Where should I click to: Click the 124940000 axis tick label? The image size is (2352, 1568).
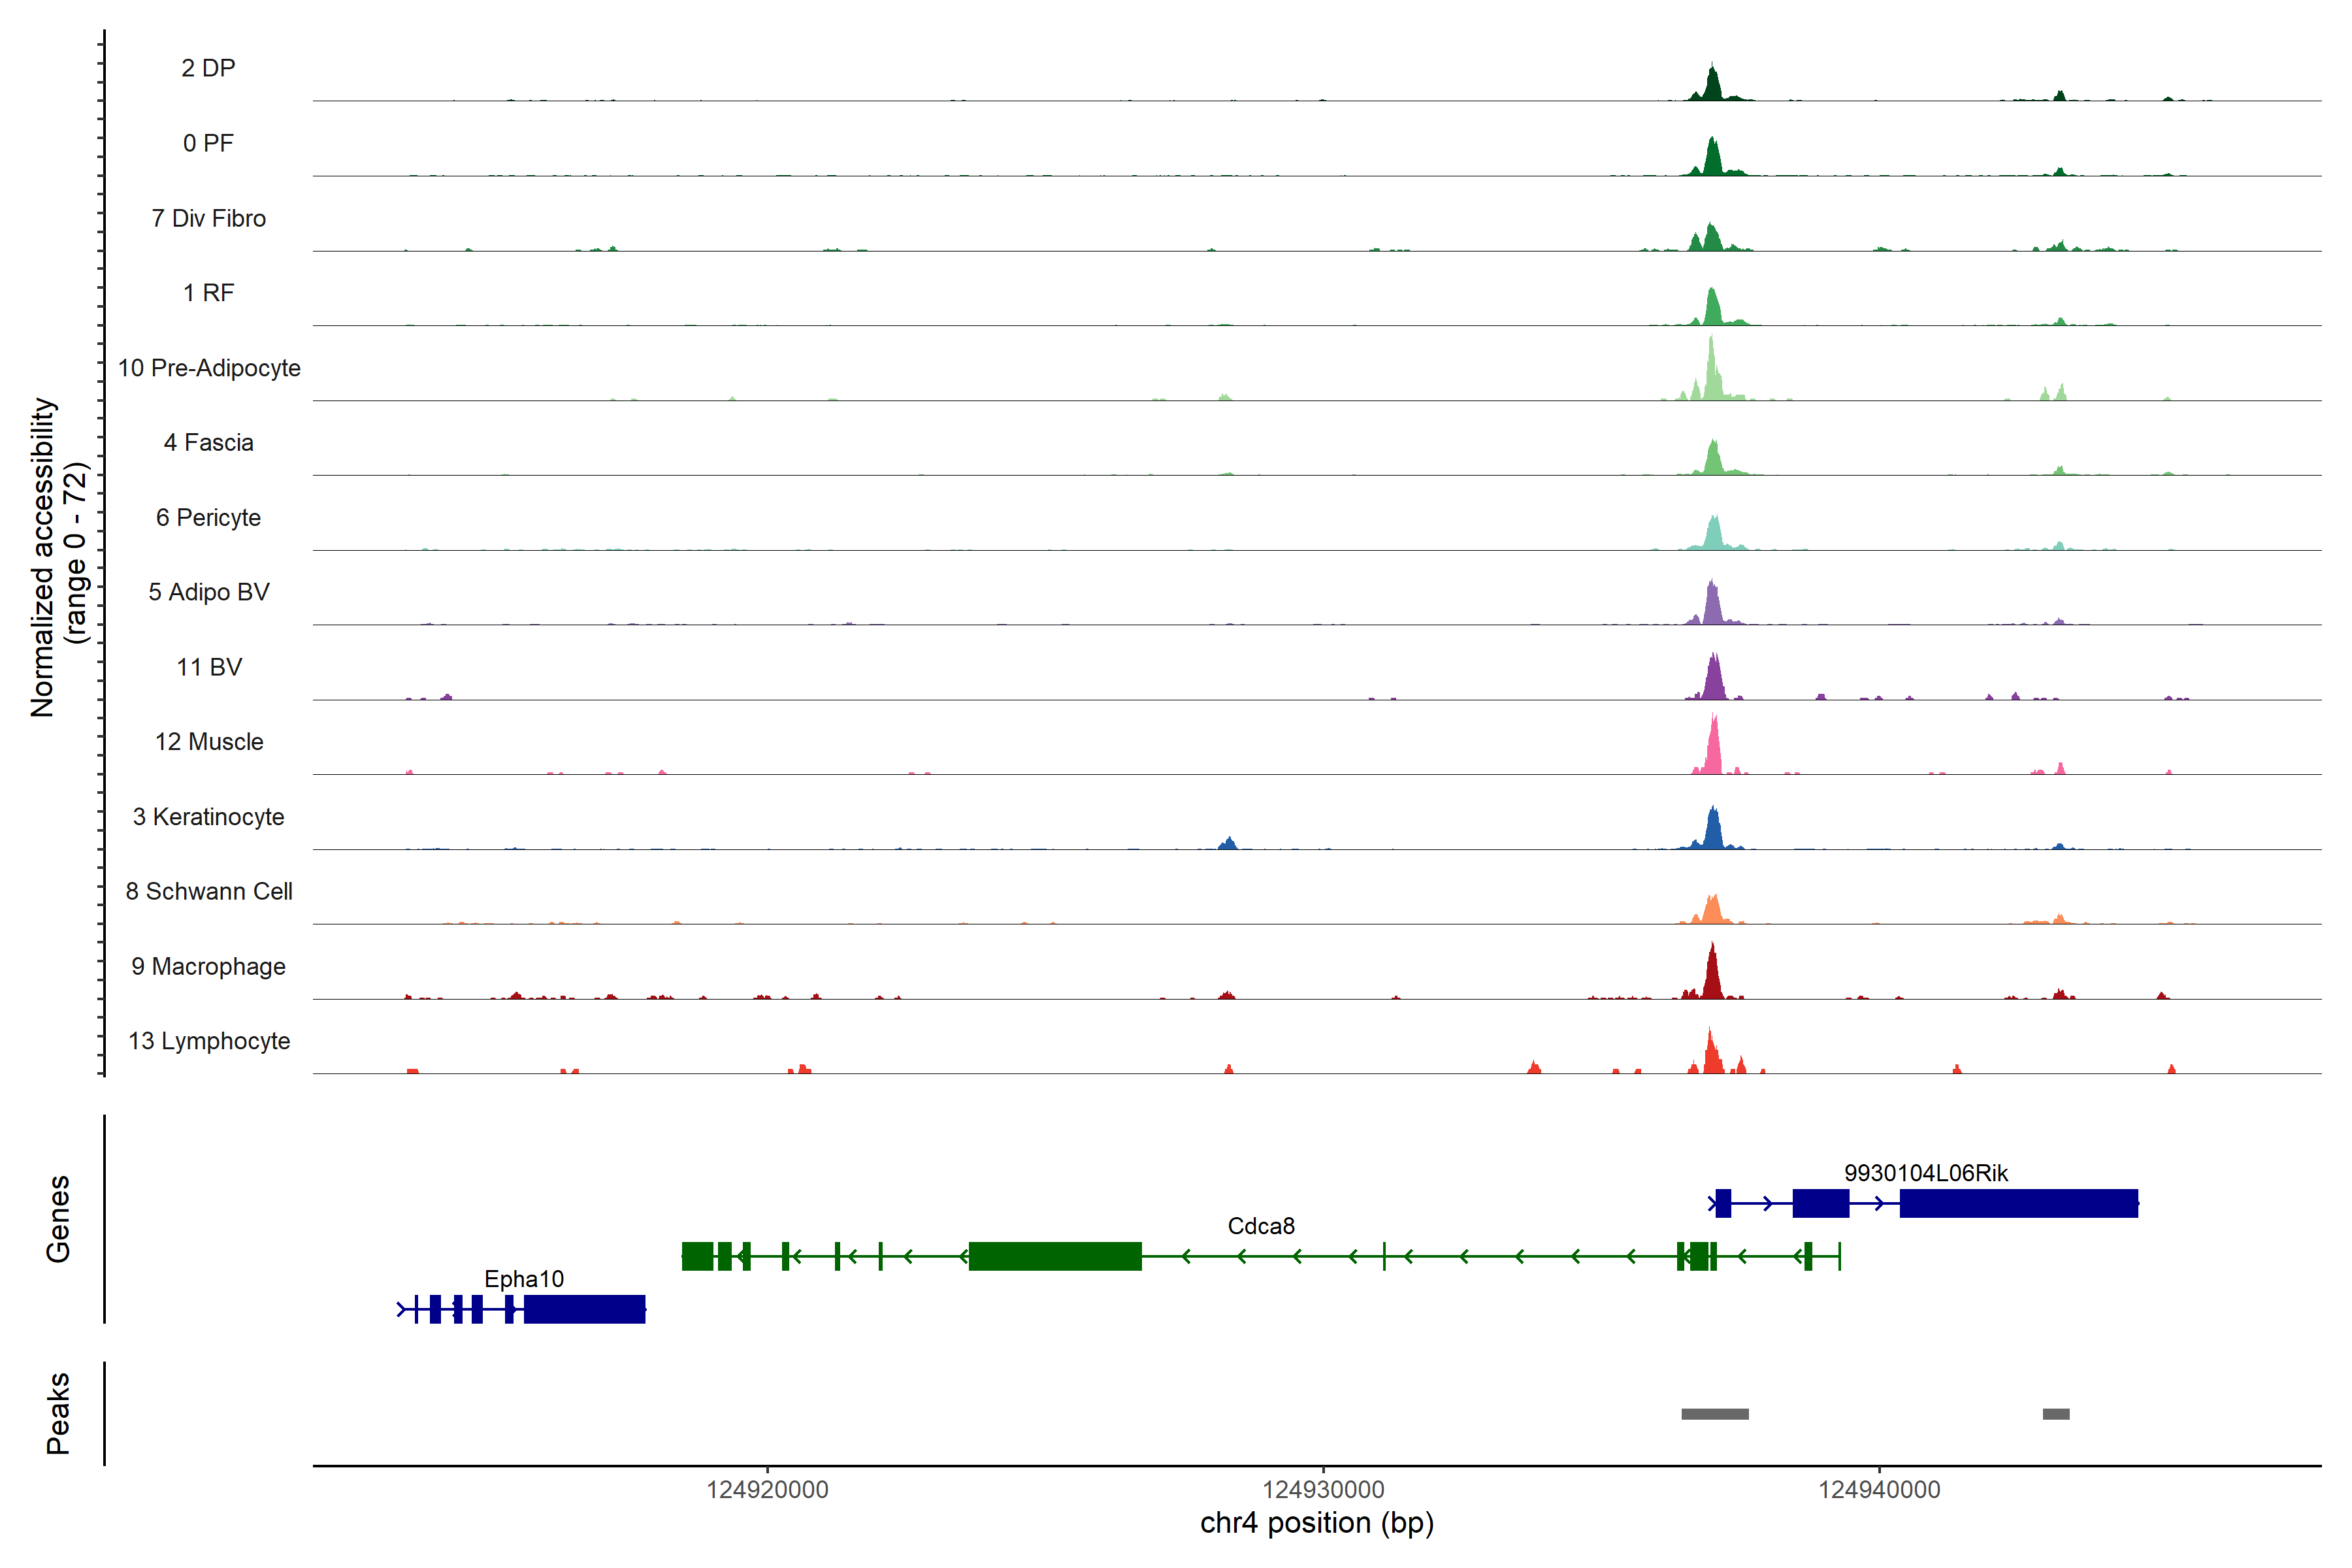1878,1489
